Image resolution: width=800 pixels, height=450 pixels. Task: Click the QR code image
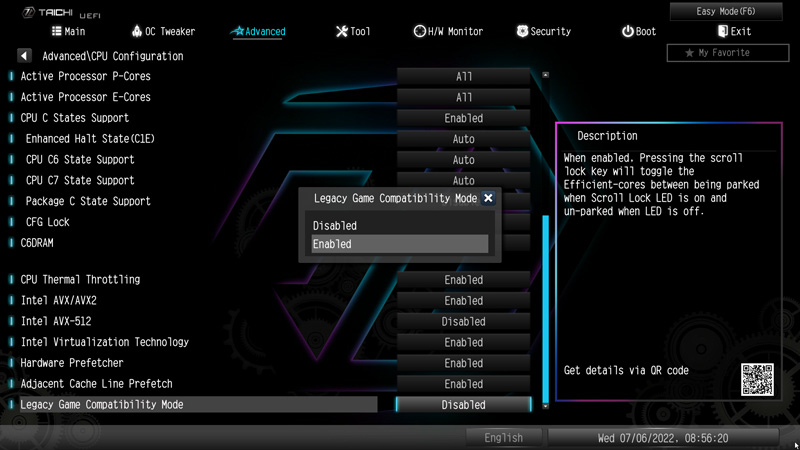[x=757, y=380]
